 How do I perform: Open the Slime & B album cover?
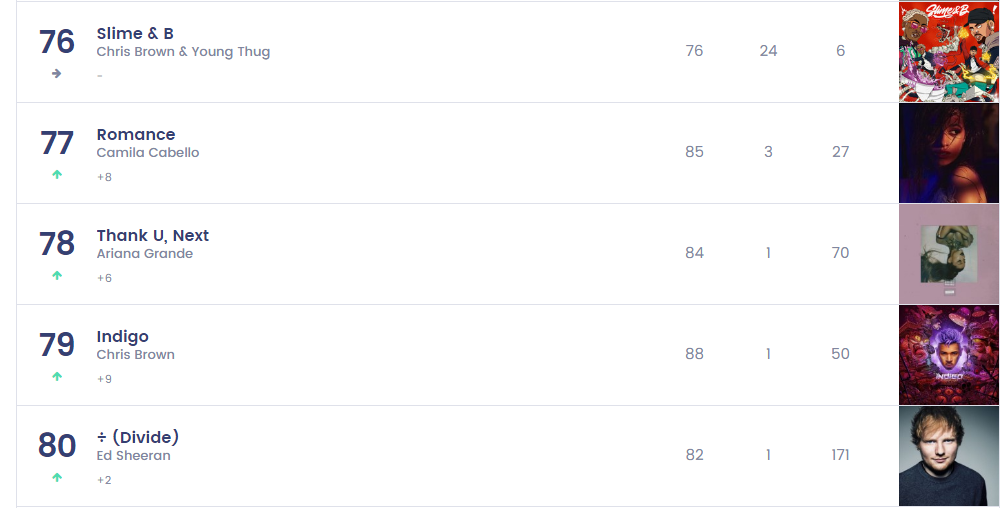click(948, 52)
